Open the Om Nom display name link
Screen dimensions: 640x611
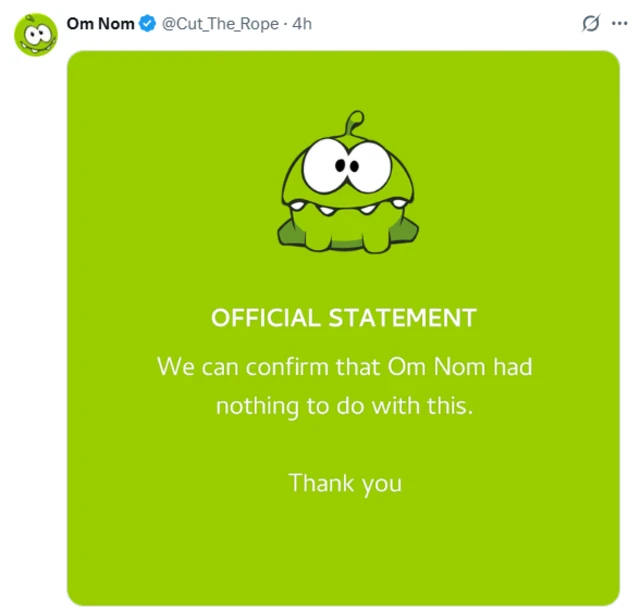pos(100,23)
